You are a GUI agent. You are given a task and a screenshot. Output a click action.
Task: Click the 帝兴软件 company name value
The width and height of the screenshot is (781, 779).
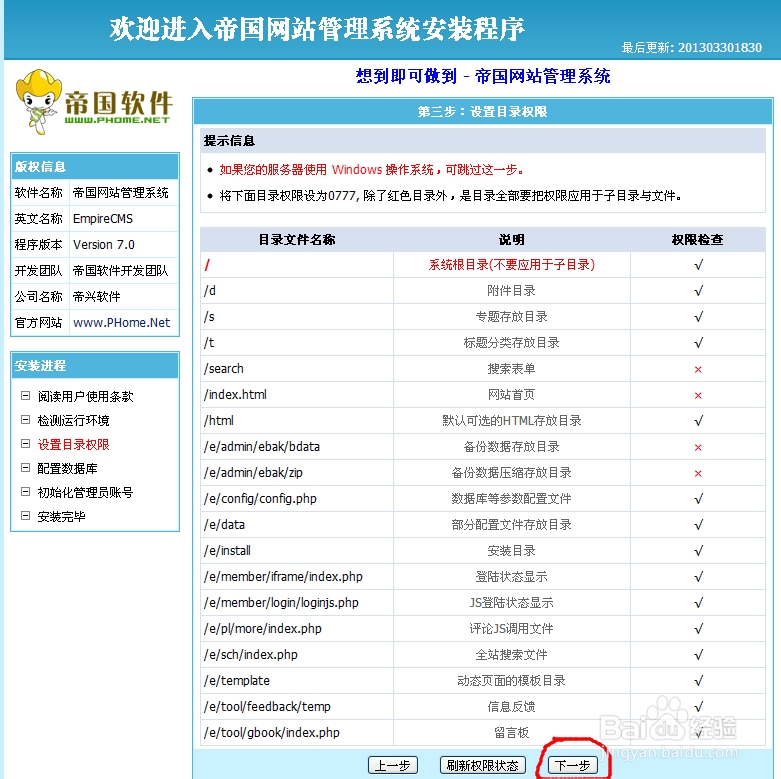tap(97, 297)
